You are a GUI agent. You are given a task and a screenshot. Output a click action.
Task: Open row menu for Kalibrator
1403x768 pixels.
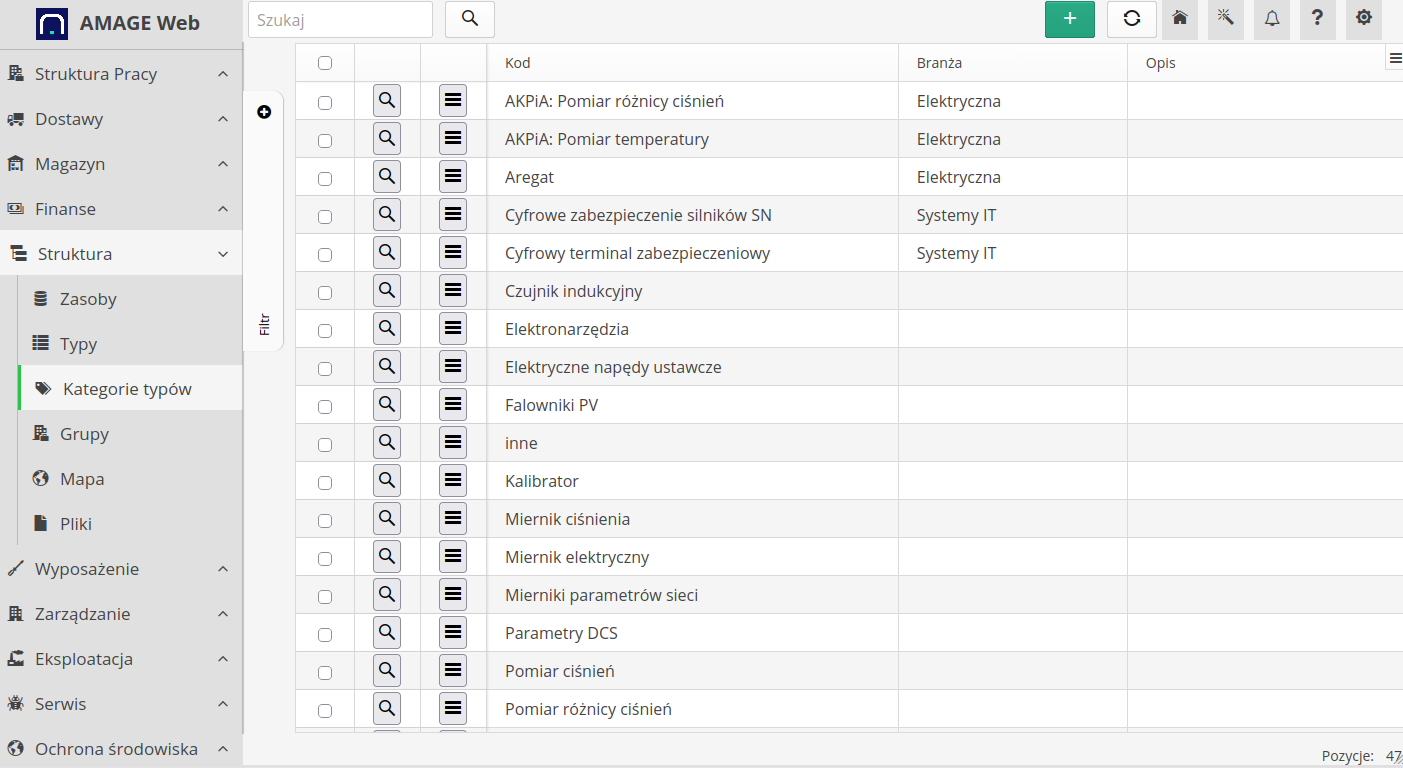coord(453,480)
